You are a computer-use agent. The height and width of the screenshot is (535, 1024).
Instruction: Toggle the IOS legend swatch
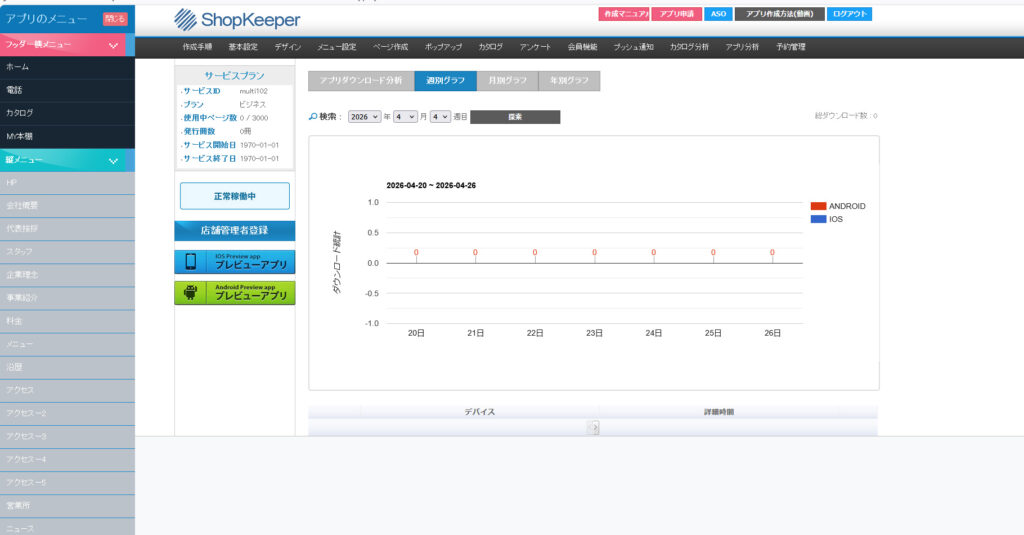tap(818, 219)
